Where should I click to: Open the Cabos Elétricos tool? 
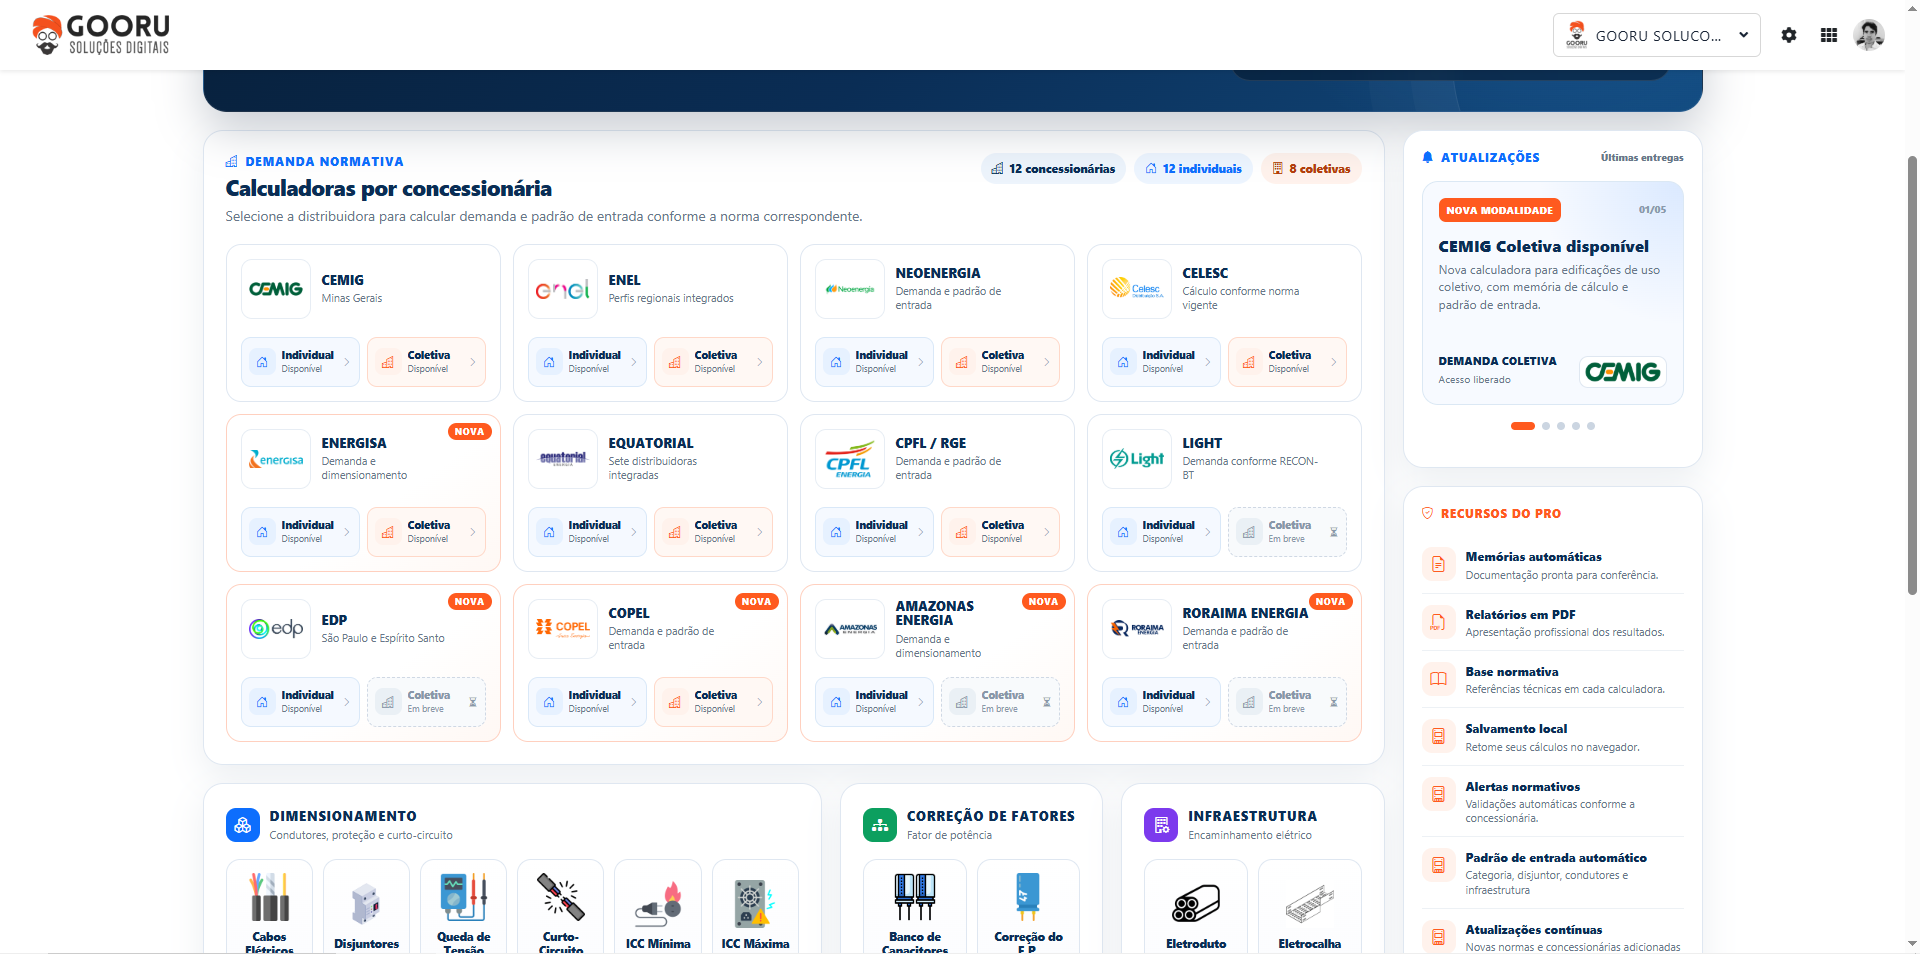[x=269, y=907]
